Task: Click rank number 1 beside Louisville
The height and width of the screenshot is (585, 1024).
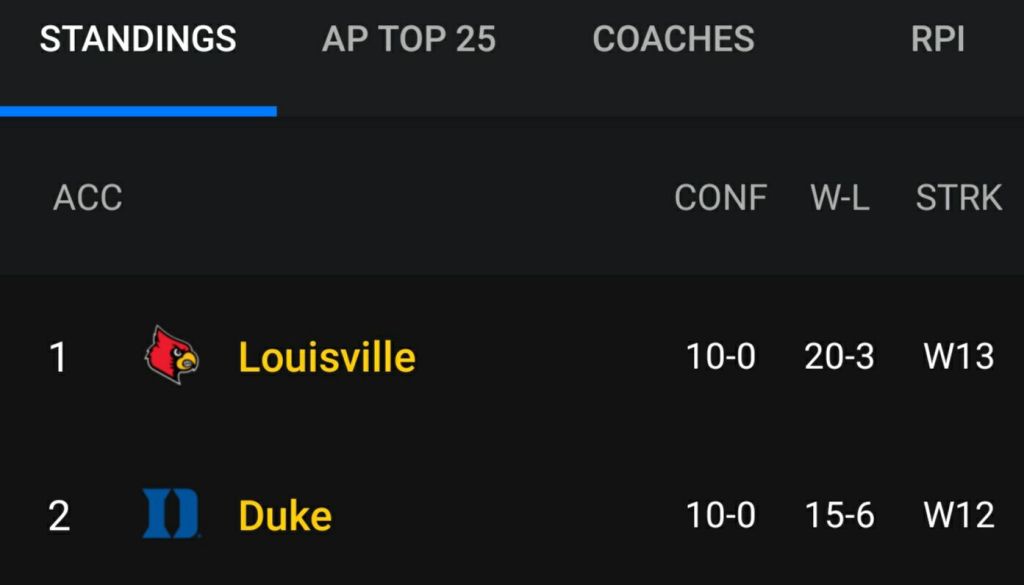Action: (59, 357)
